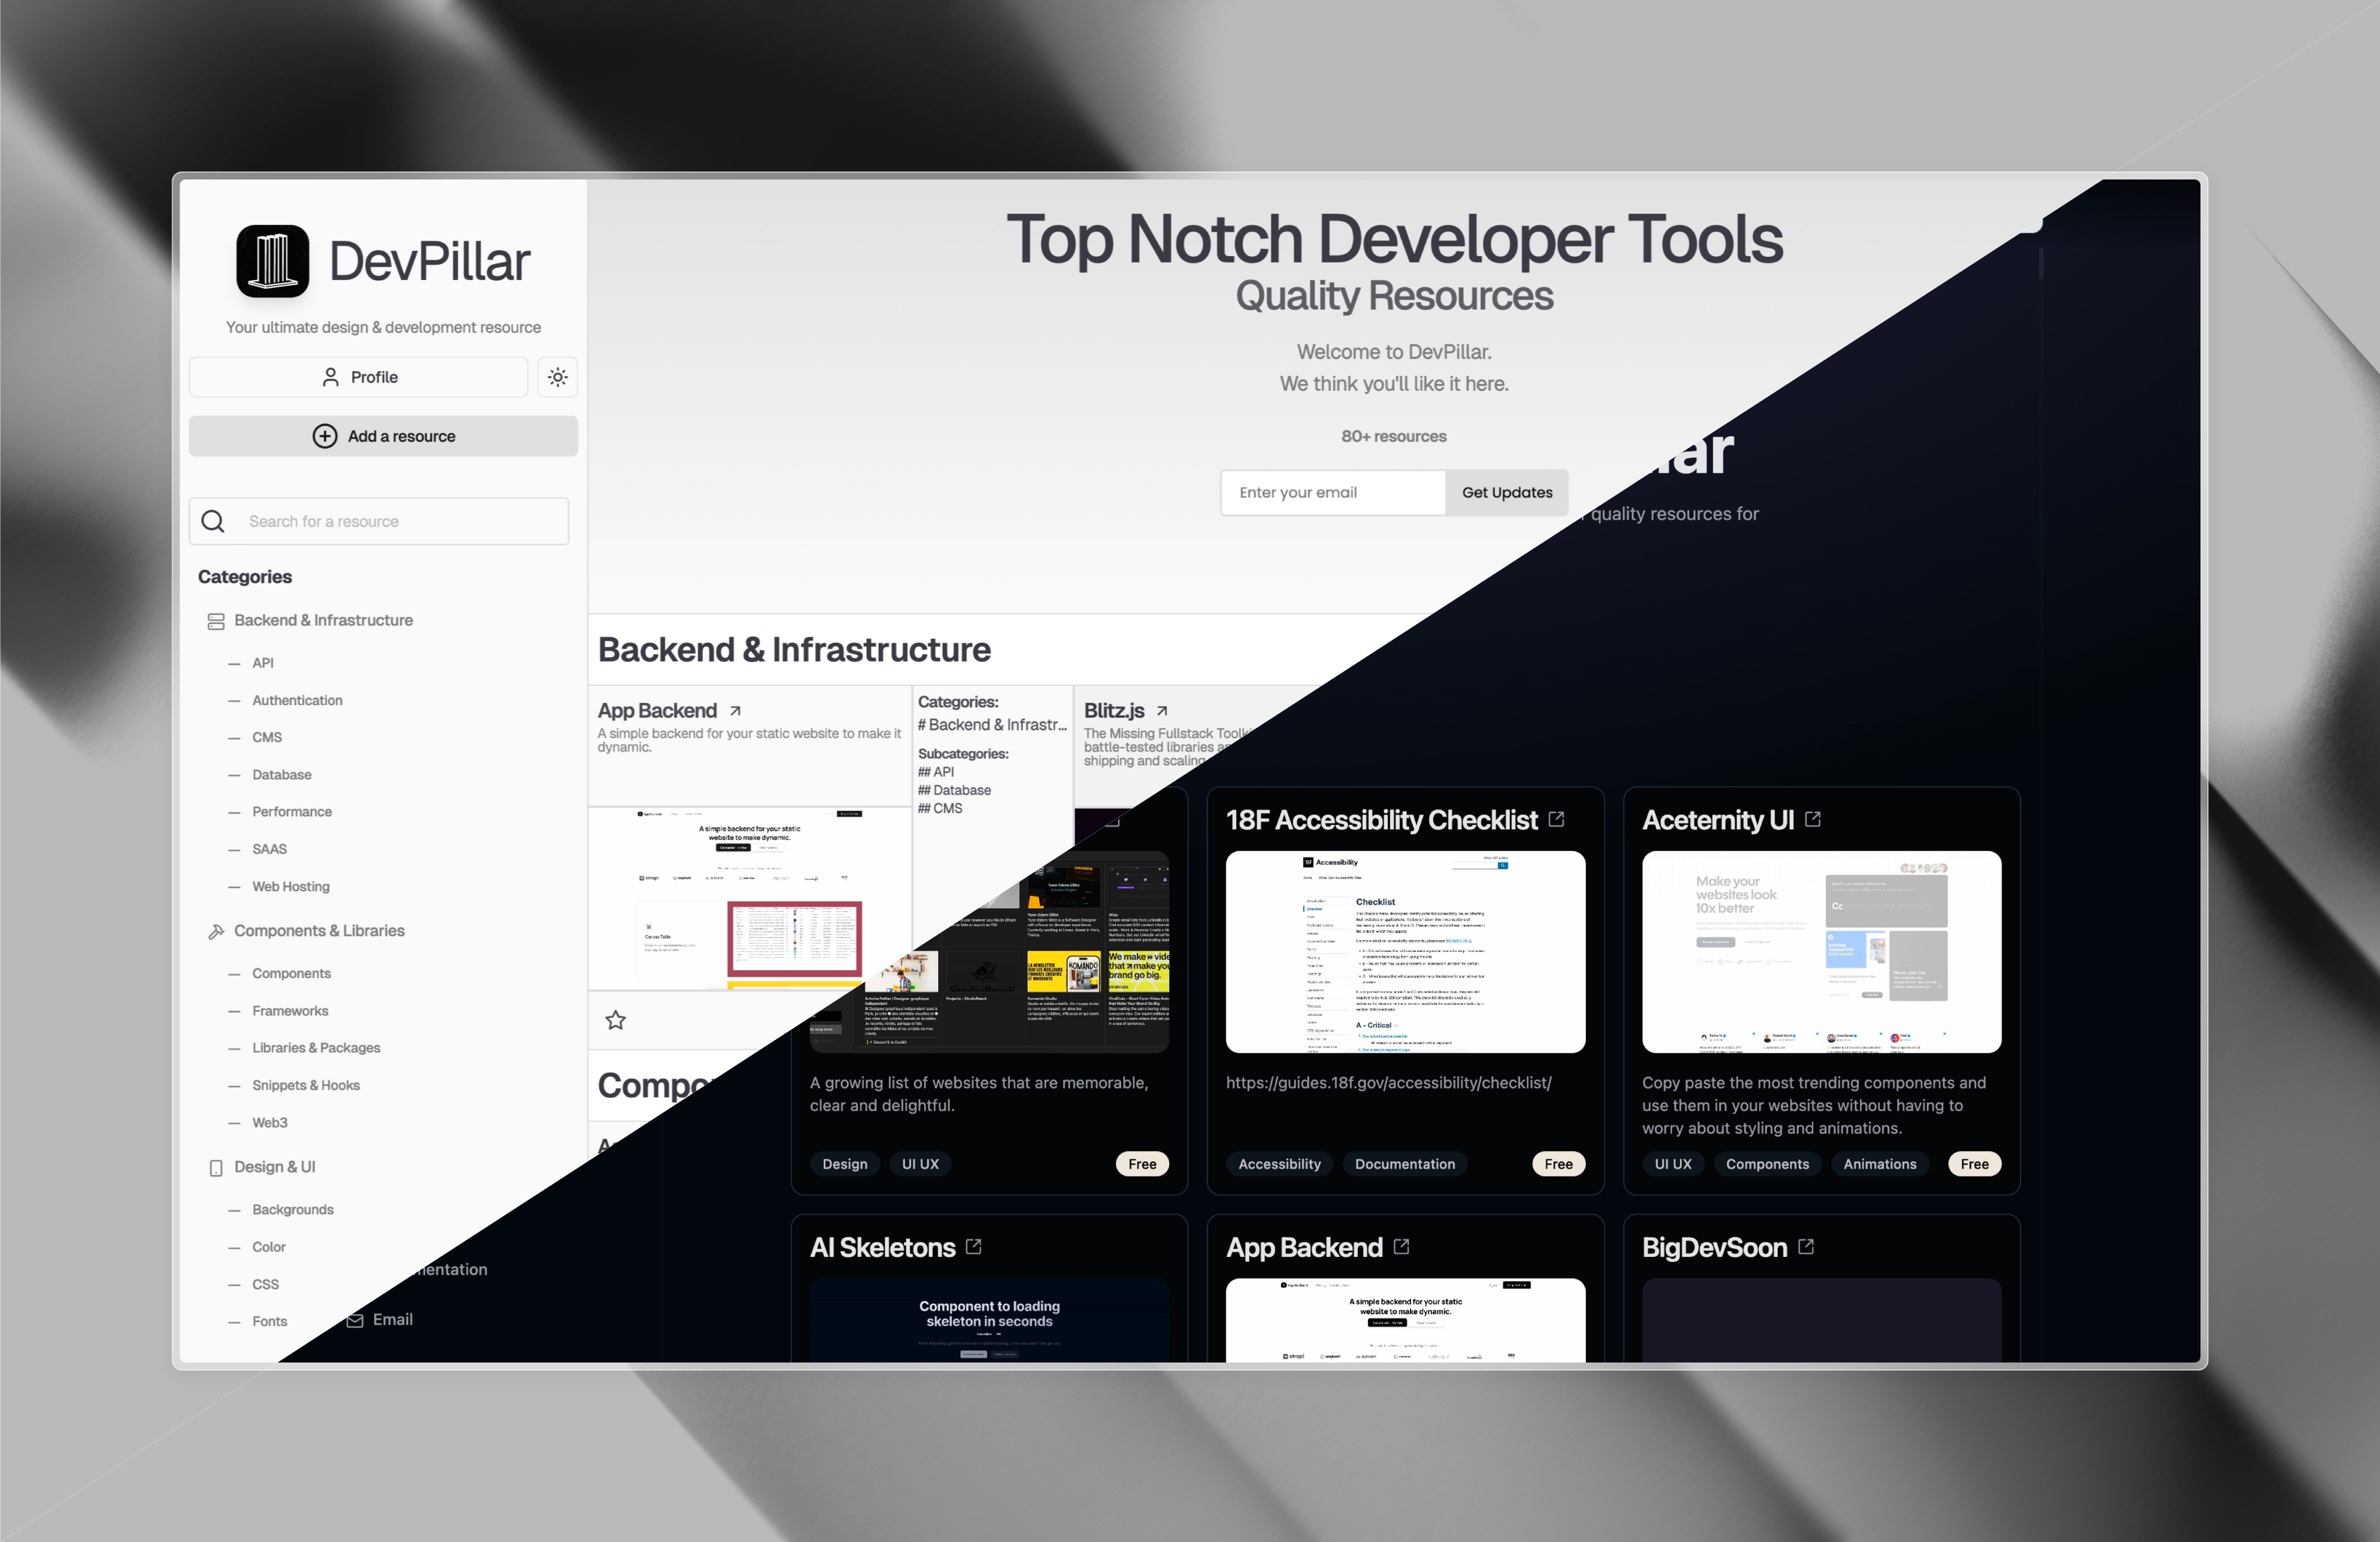Click the Components & Libraries tool icon
This screenshot has width=2380, height=1542.
pyautogui.click(x=215, y=931)
